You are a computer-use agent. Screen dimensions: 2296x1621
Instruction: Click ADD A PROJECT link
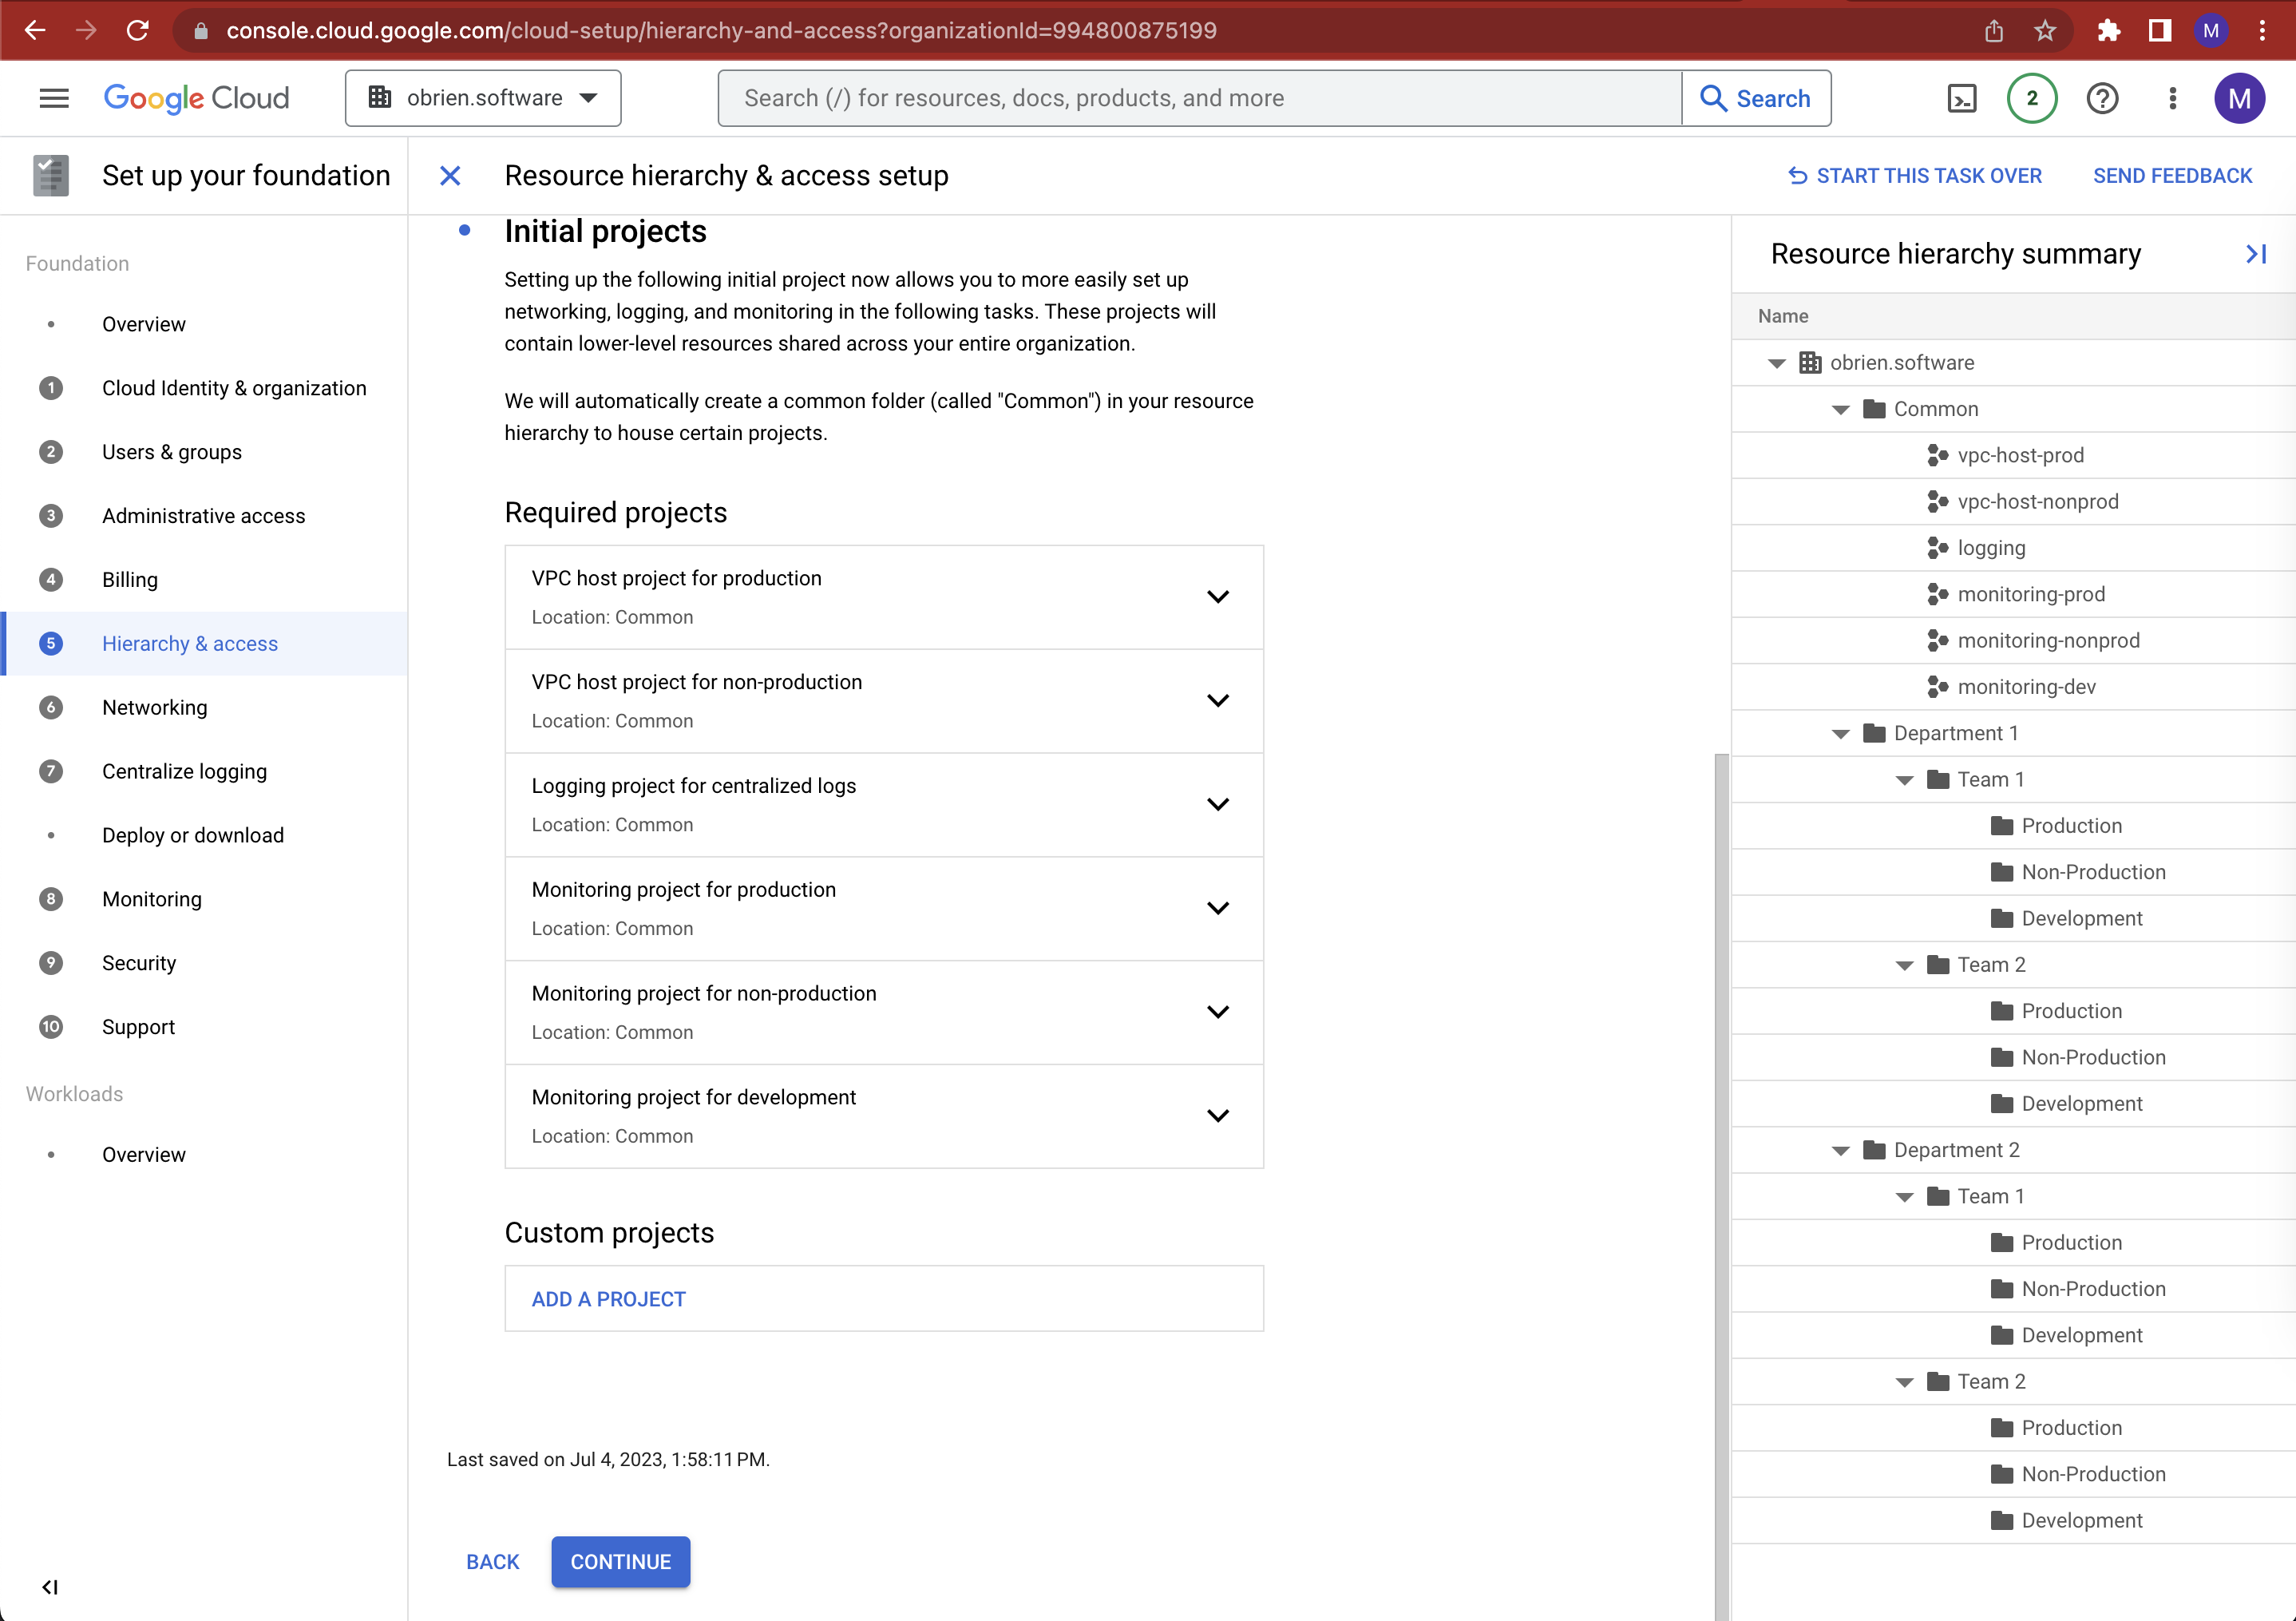click(607, 1298)
